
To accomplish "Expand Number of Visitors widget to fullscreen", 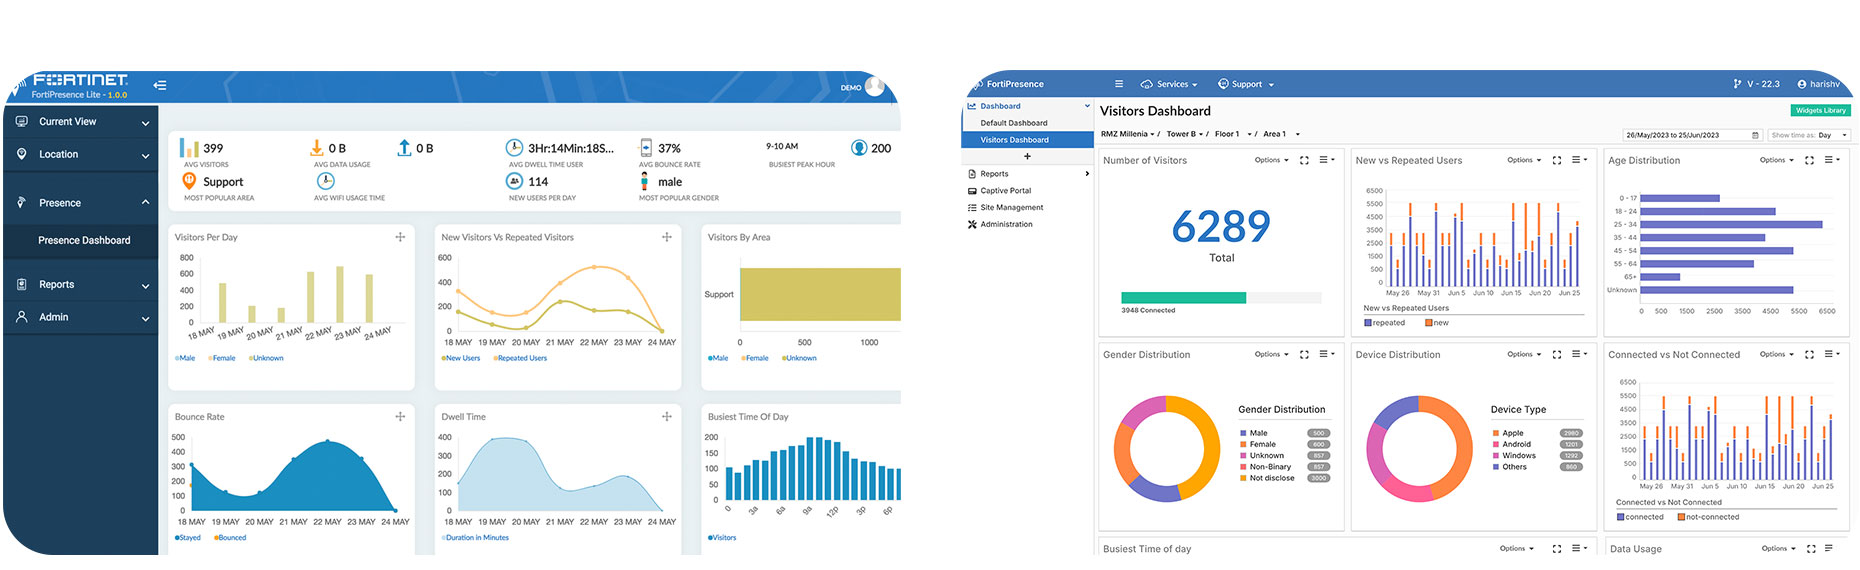I will [x=1304, y=160].
